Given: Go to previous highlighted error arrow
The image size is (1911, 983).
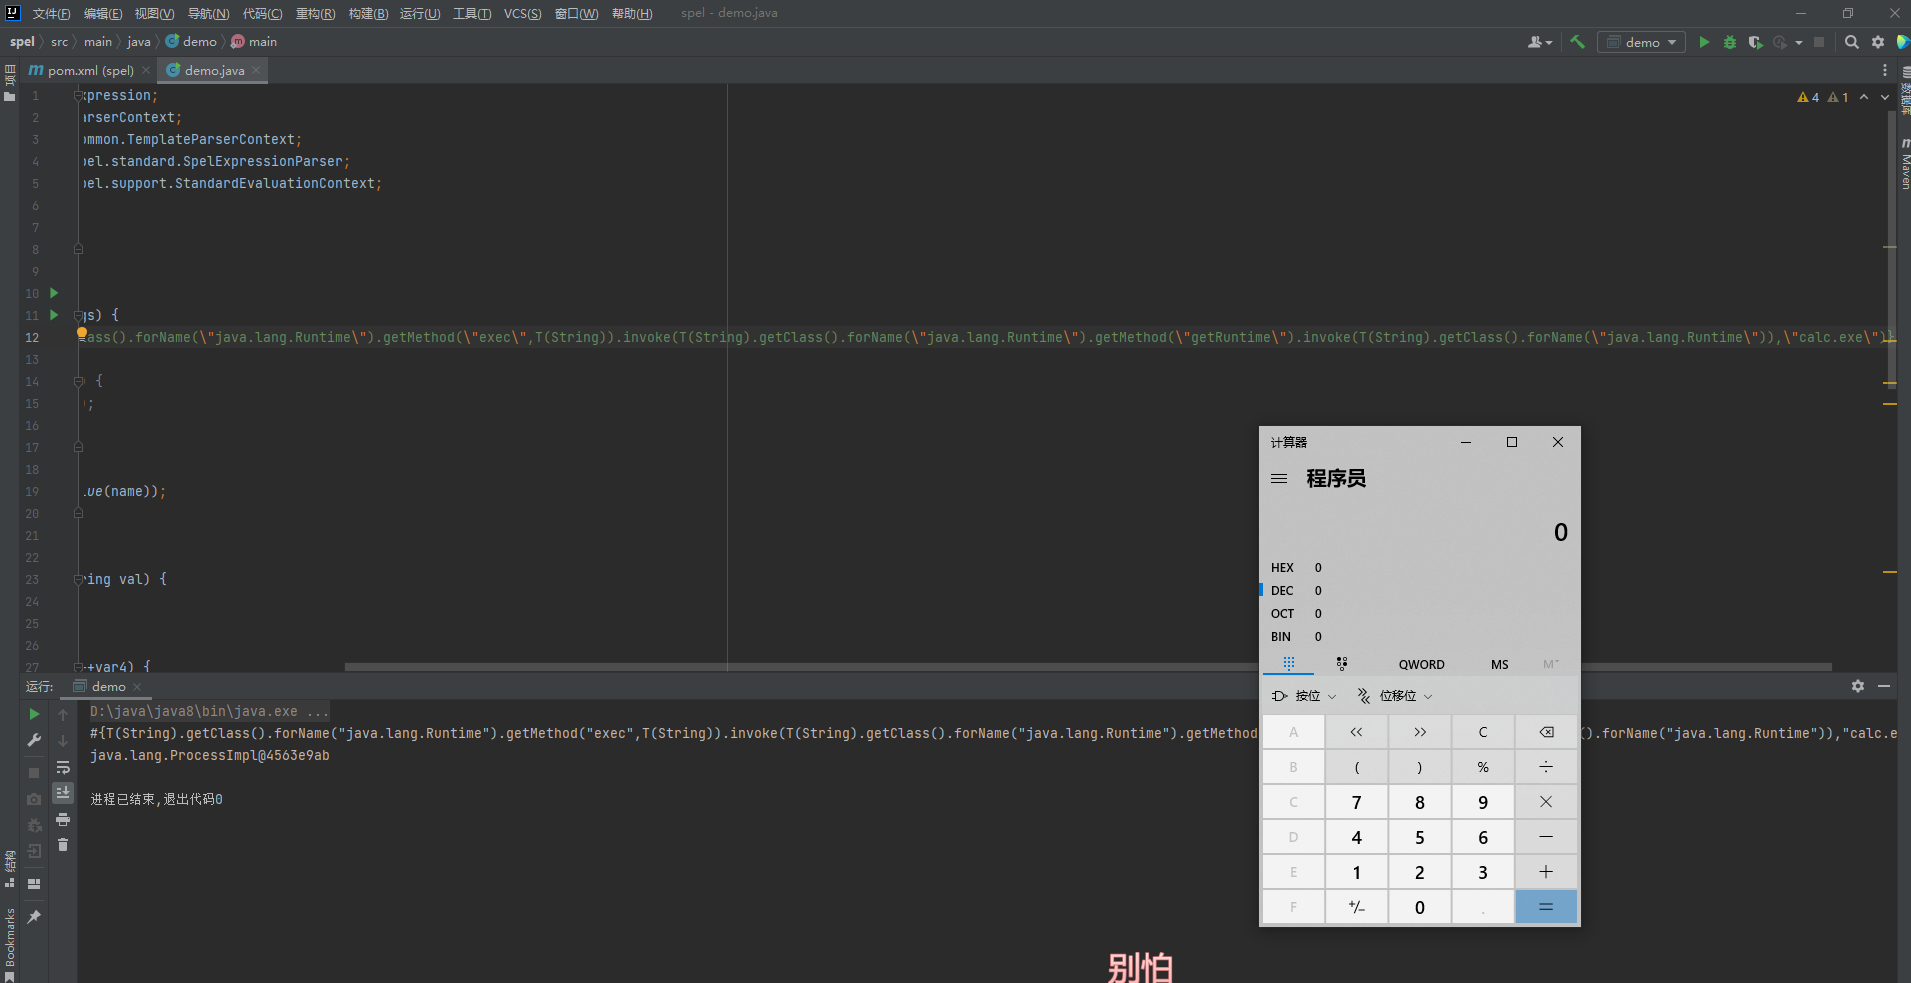Looking at the screenshot, I should pyautogui.click(x=1864, y=97).
